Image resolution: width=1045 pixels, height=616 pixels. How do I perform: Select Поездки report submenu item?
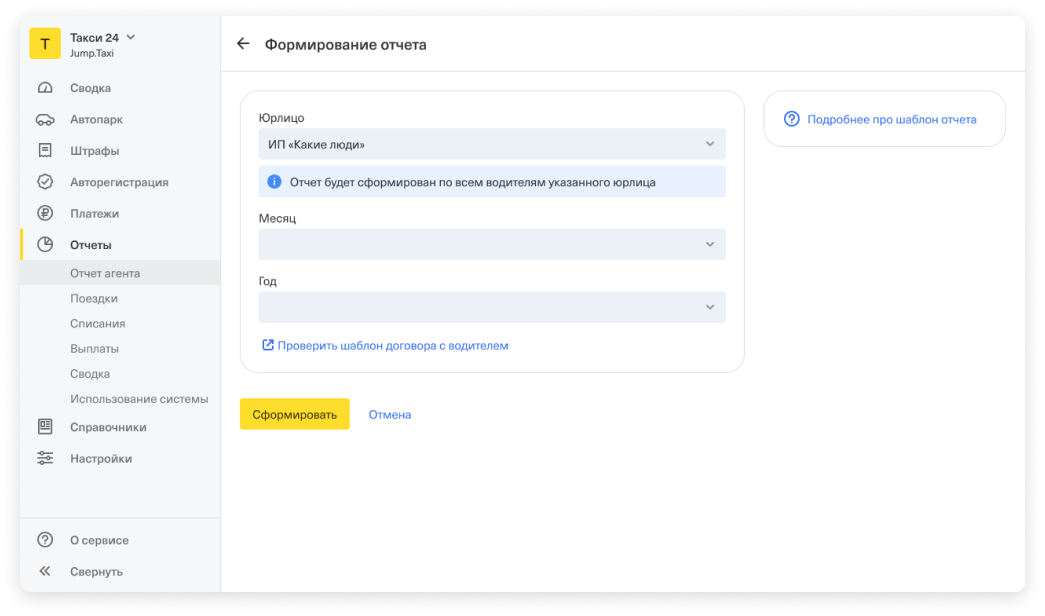94,298
